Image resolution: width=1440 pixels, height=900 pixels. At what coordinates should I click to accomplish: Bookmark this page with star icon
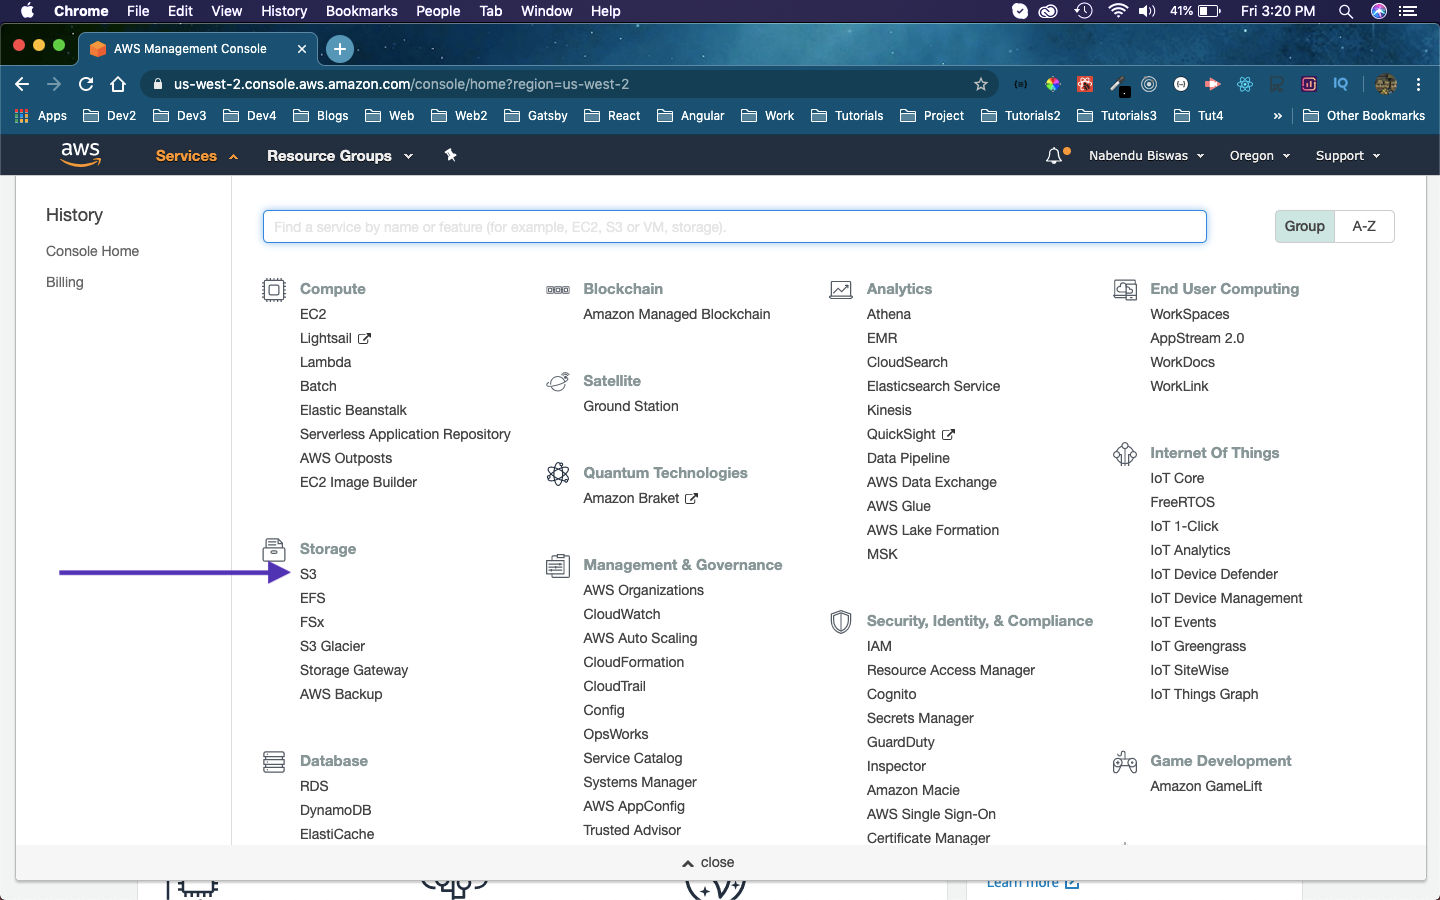coord(981,84)
